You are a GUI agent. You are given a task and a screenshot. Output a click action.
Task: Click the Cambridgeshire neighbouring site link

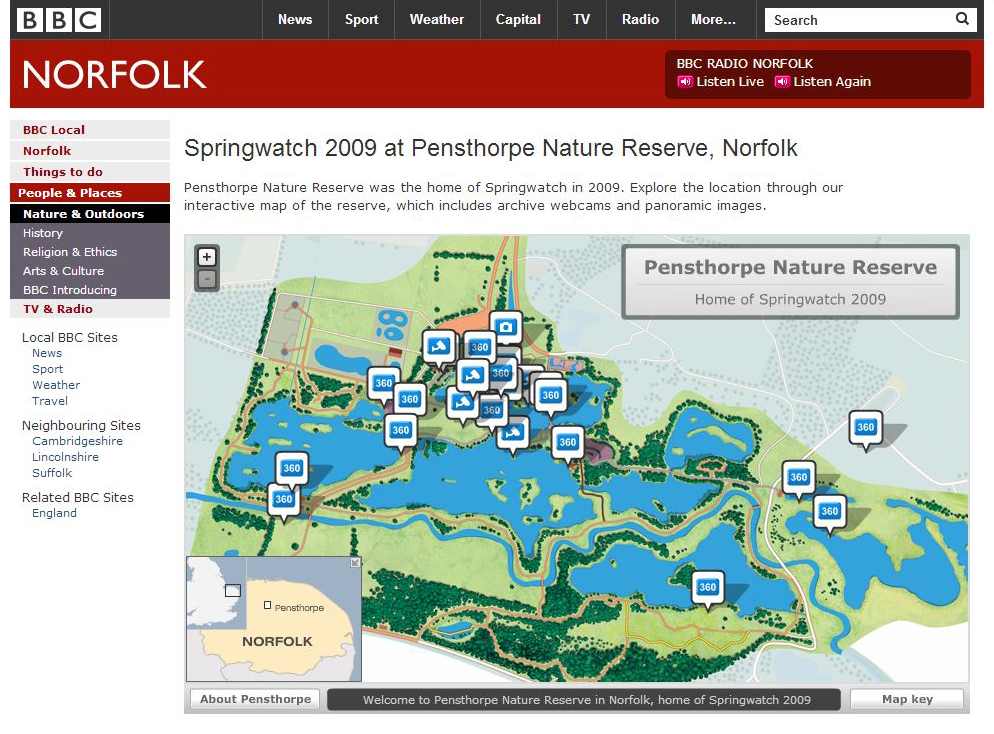click(77, 441)
